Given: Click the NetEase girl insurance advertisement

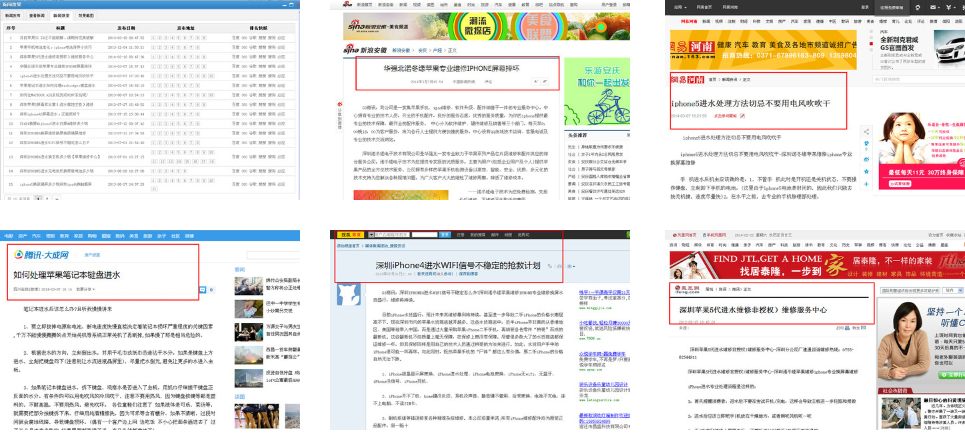Looking at the screenshot, I should coord(922,151).
